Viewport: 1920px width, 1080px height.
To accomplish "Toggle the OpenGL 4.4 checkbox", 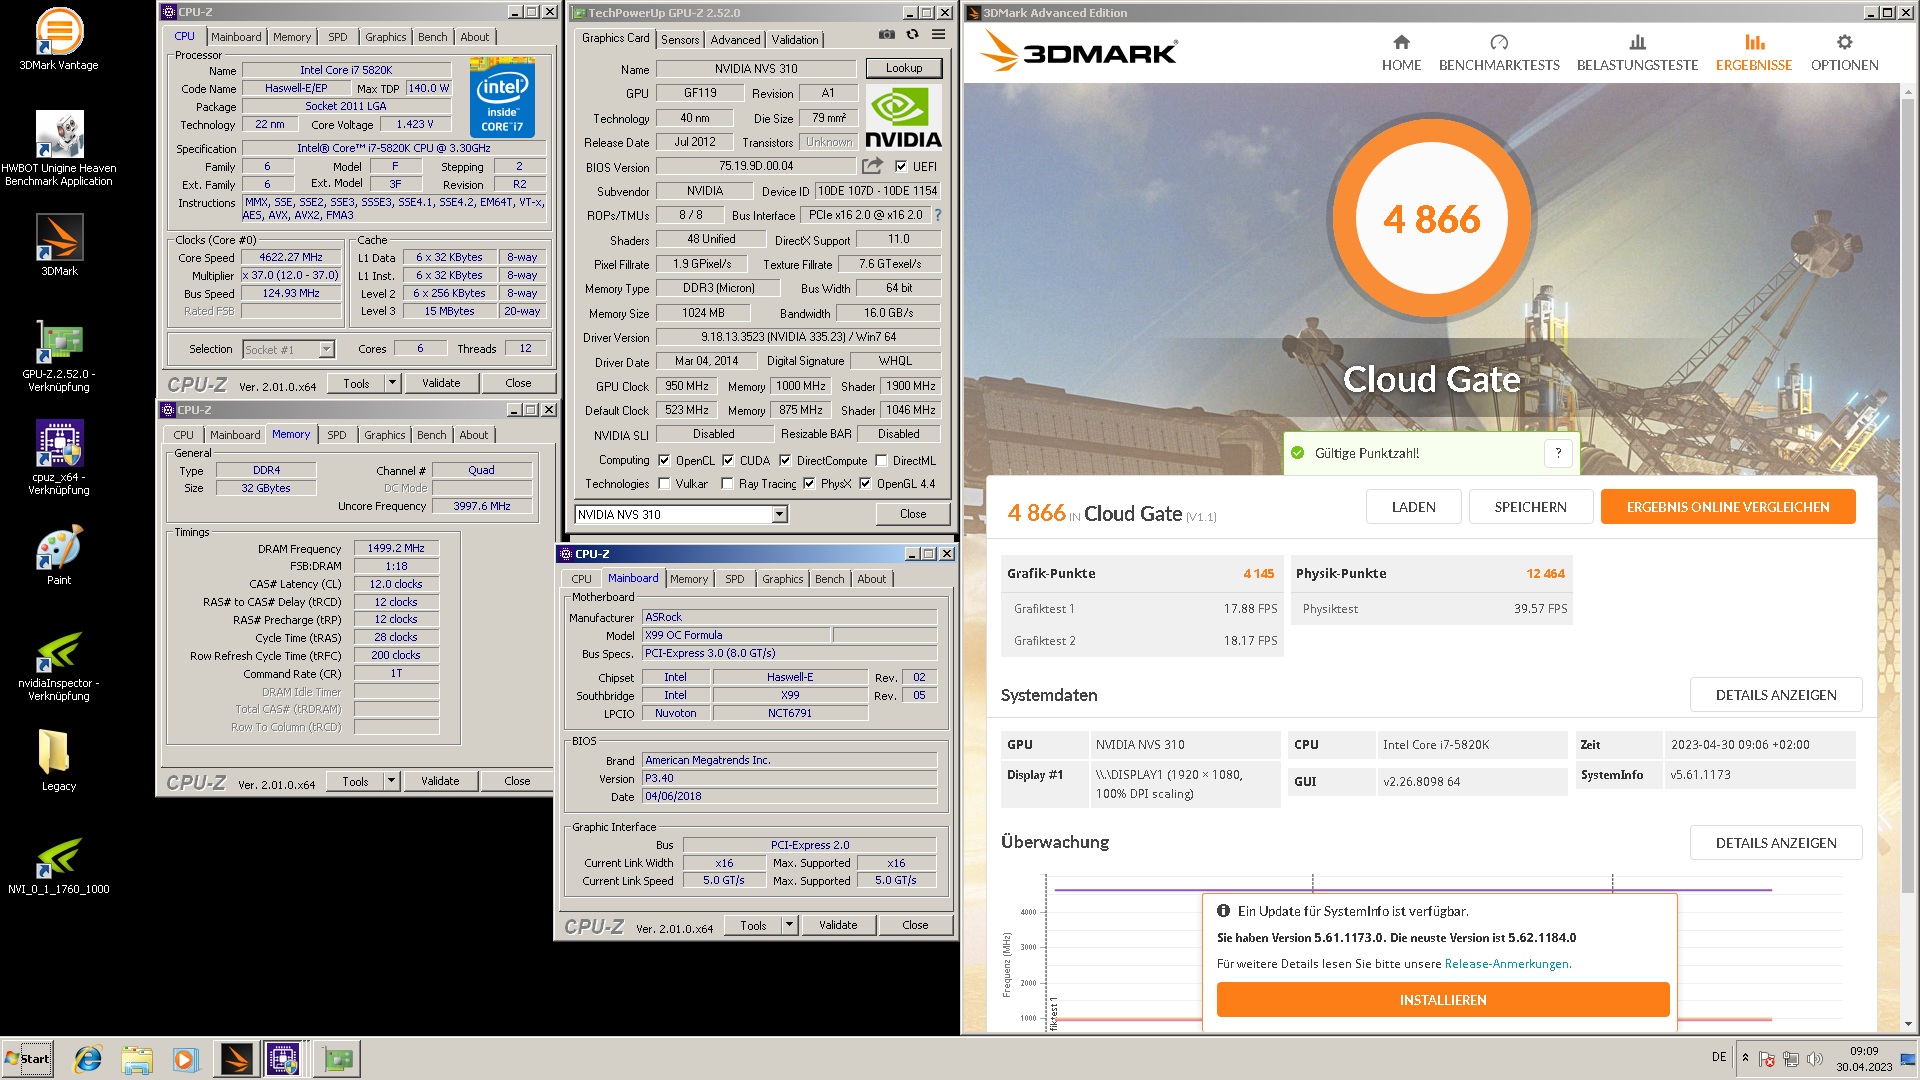I will (865, 484).
